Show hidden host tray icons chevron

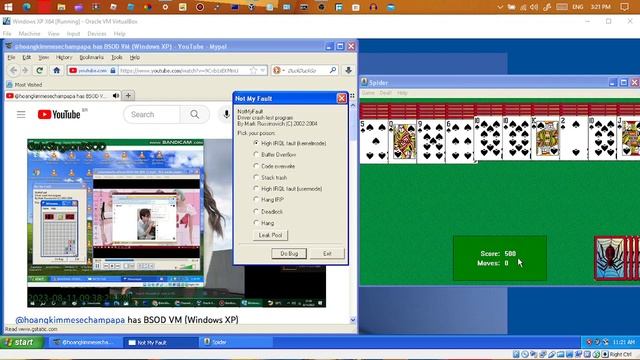tap(500, 7)
